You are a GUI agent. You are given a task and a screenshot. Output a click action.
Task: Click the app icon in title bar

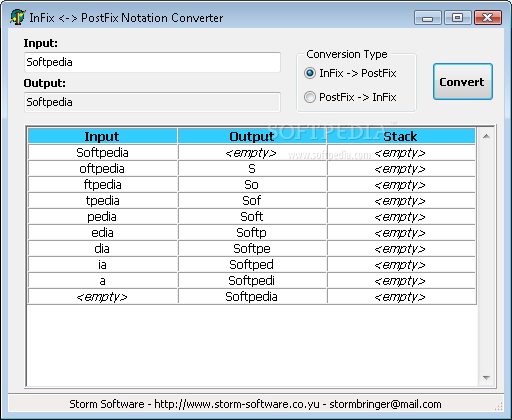(17, 17)
